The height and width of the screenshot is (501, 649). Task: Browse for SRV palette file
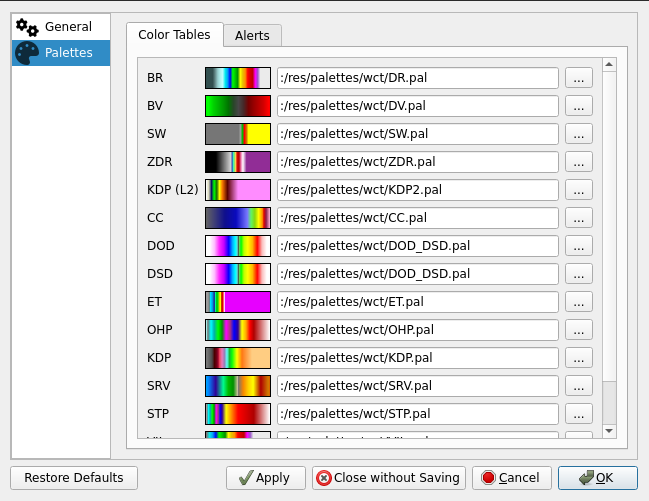click(579, 386)
